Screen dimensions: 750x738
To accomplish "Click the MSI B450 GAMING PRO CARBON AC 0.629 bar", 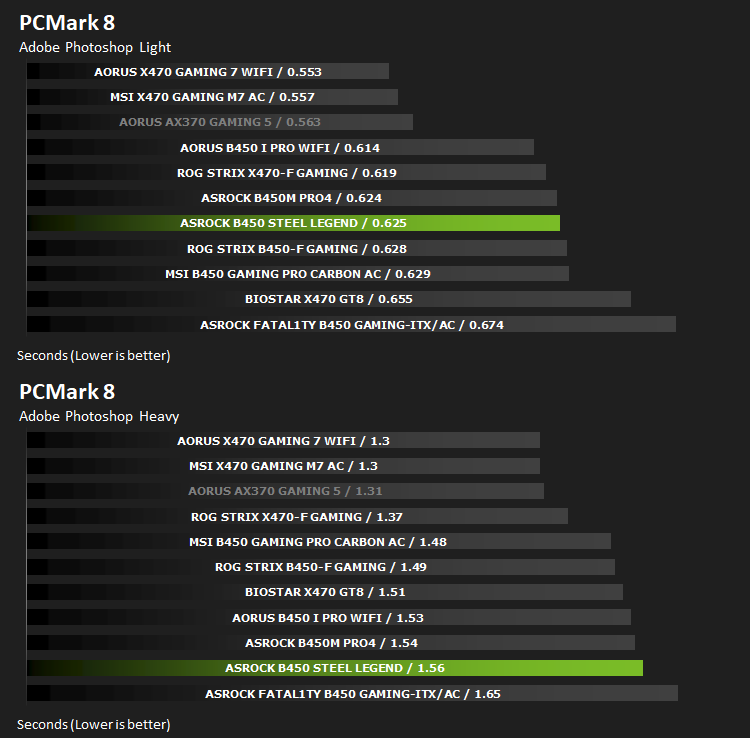I will pyautogui.click(x=298, y=274).
